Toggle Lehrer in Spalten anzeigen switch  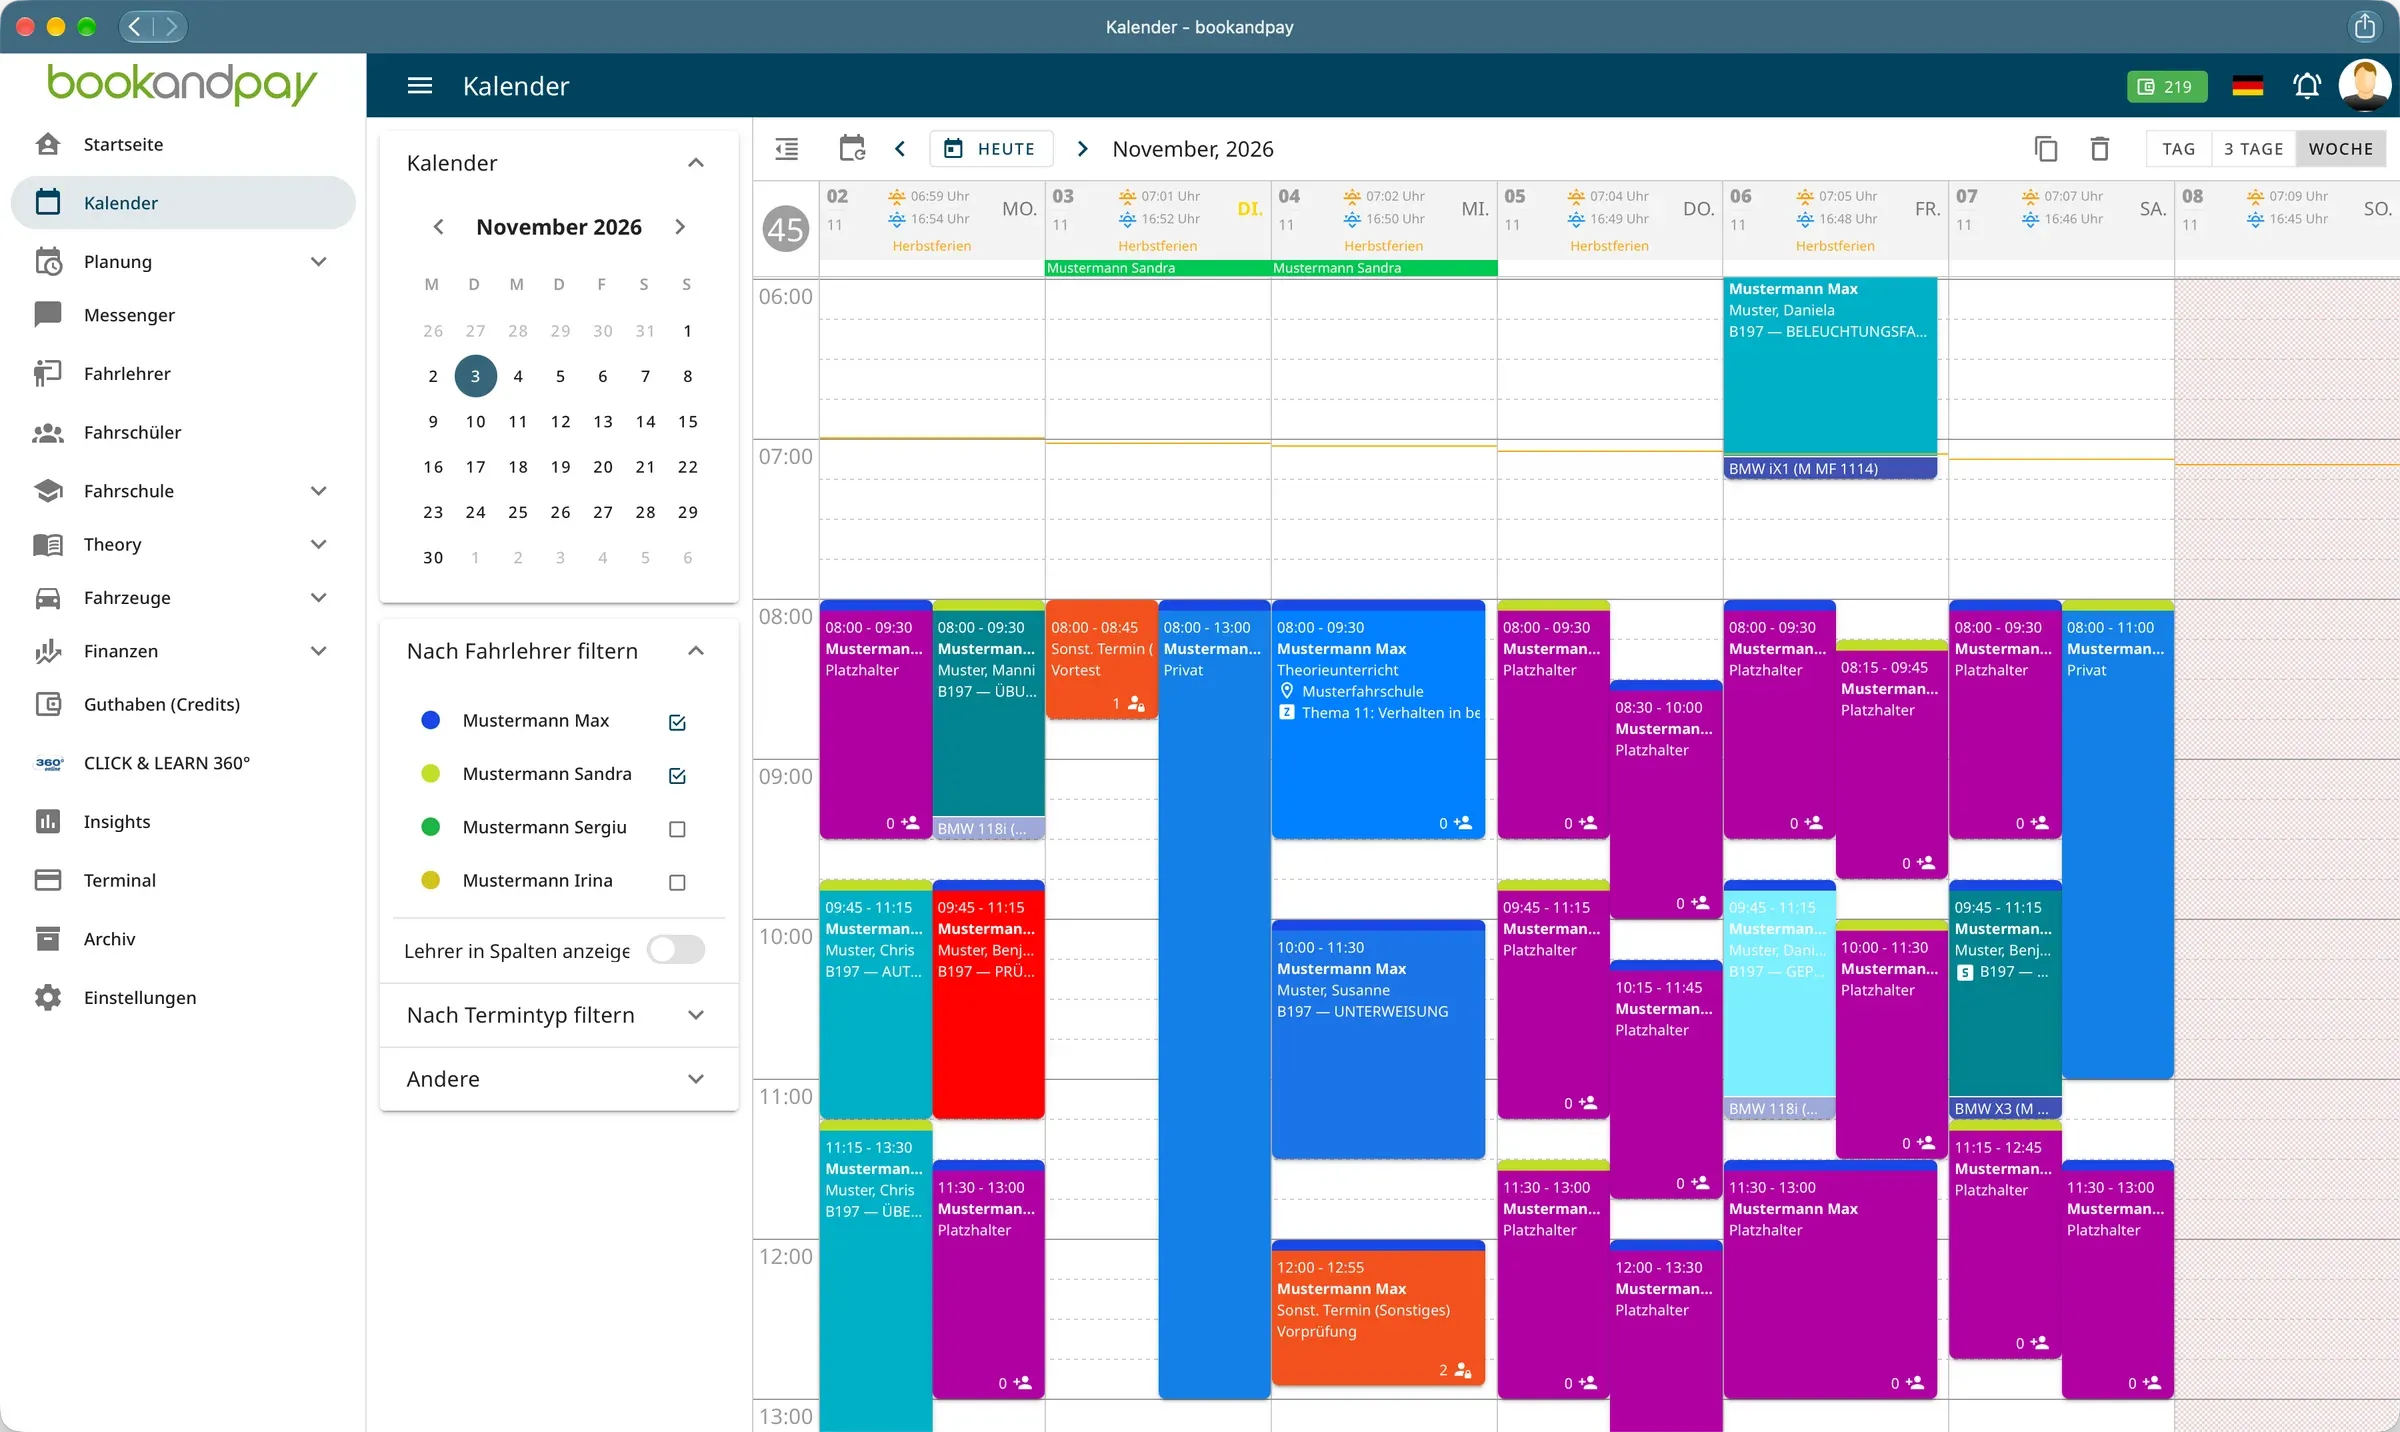[676, 950]
